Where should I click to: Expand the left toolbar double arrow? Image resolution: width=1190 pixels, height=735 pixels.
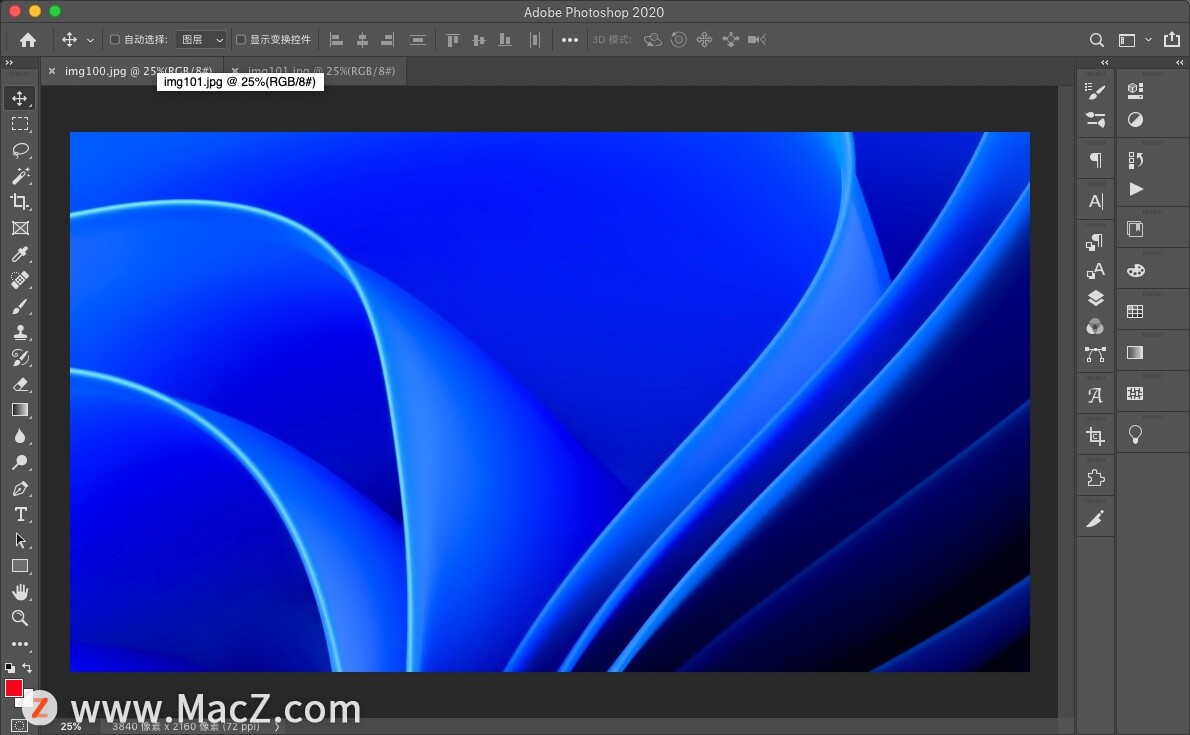click(9, 62)
